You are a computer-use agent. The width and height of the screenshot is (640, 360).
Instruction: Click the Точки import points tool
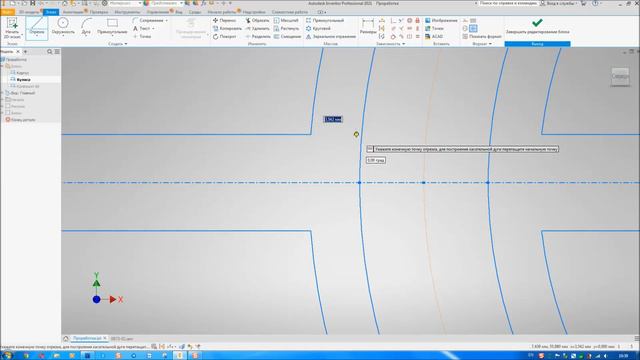point(434,29)
